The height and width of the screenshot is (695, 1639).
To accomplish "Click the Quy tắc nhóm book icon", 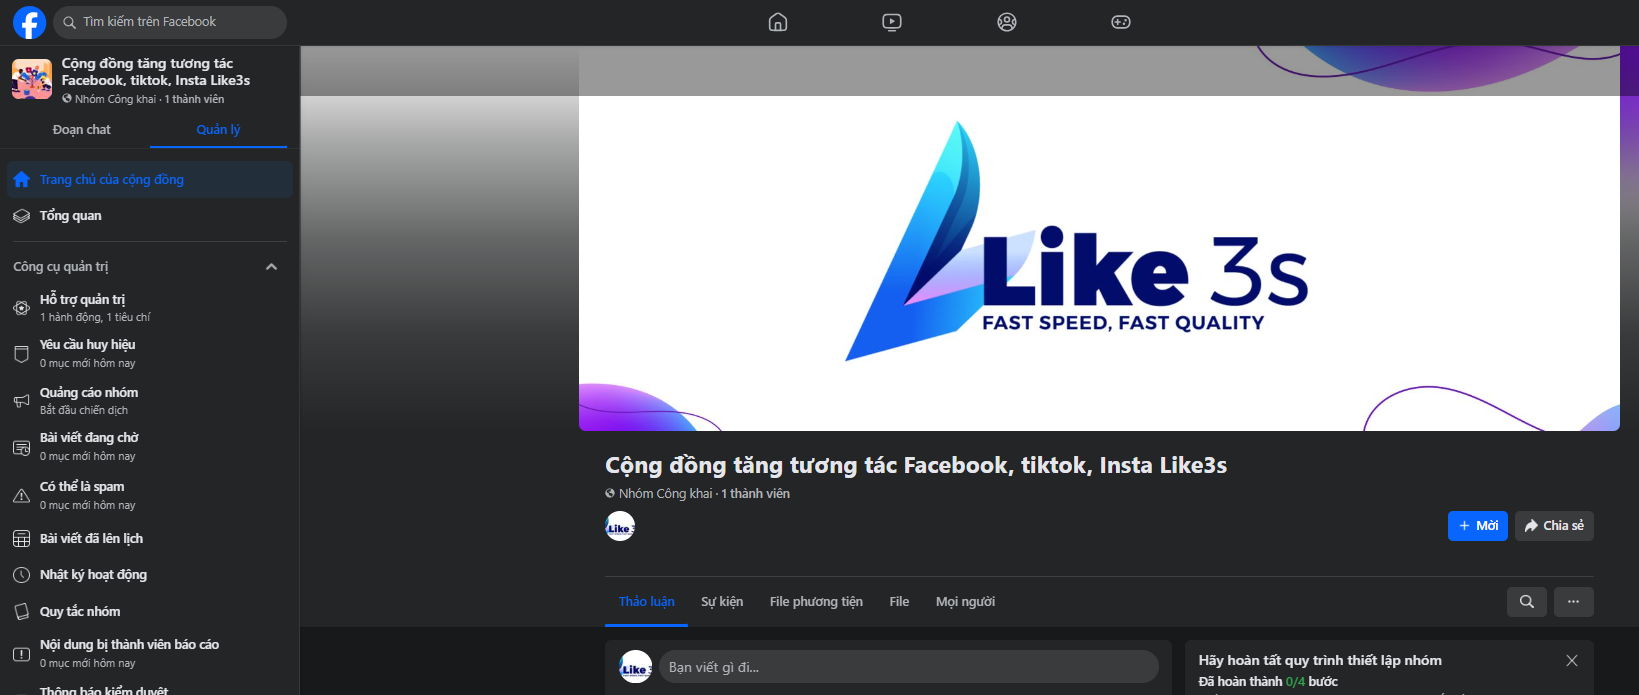I will 21,612.
